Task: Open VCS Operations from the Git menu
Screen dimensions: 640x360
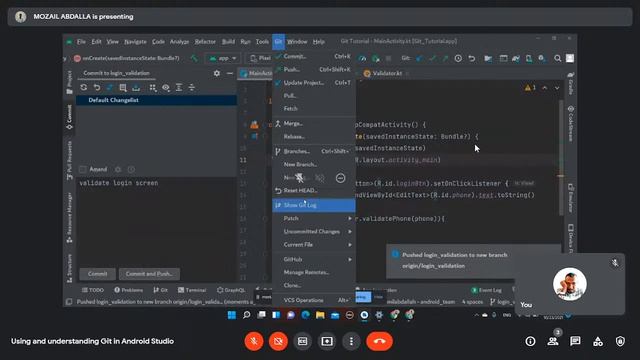Action: tap(313, 300)
